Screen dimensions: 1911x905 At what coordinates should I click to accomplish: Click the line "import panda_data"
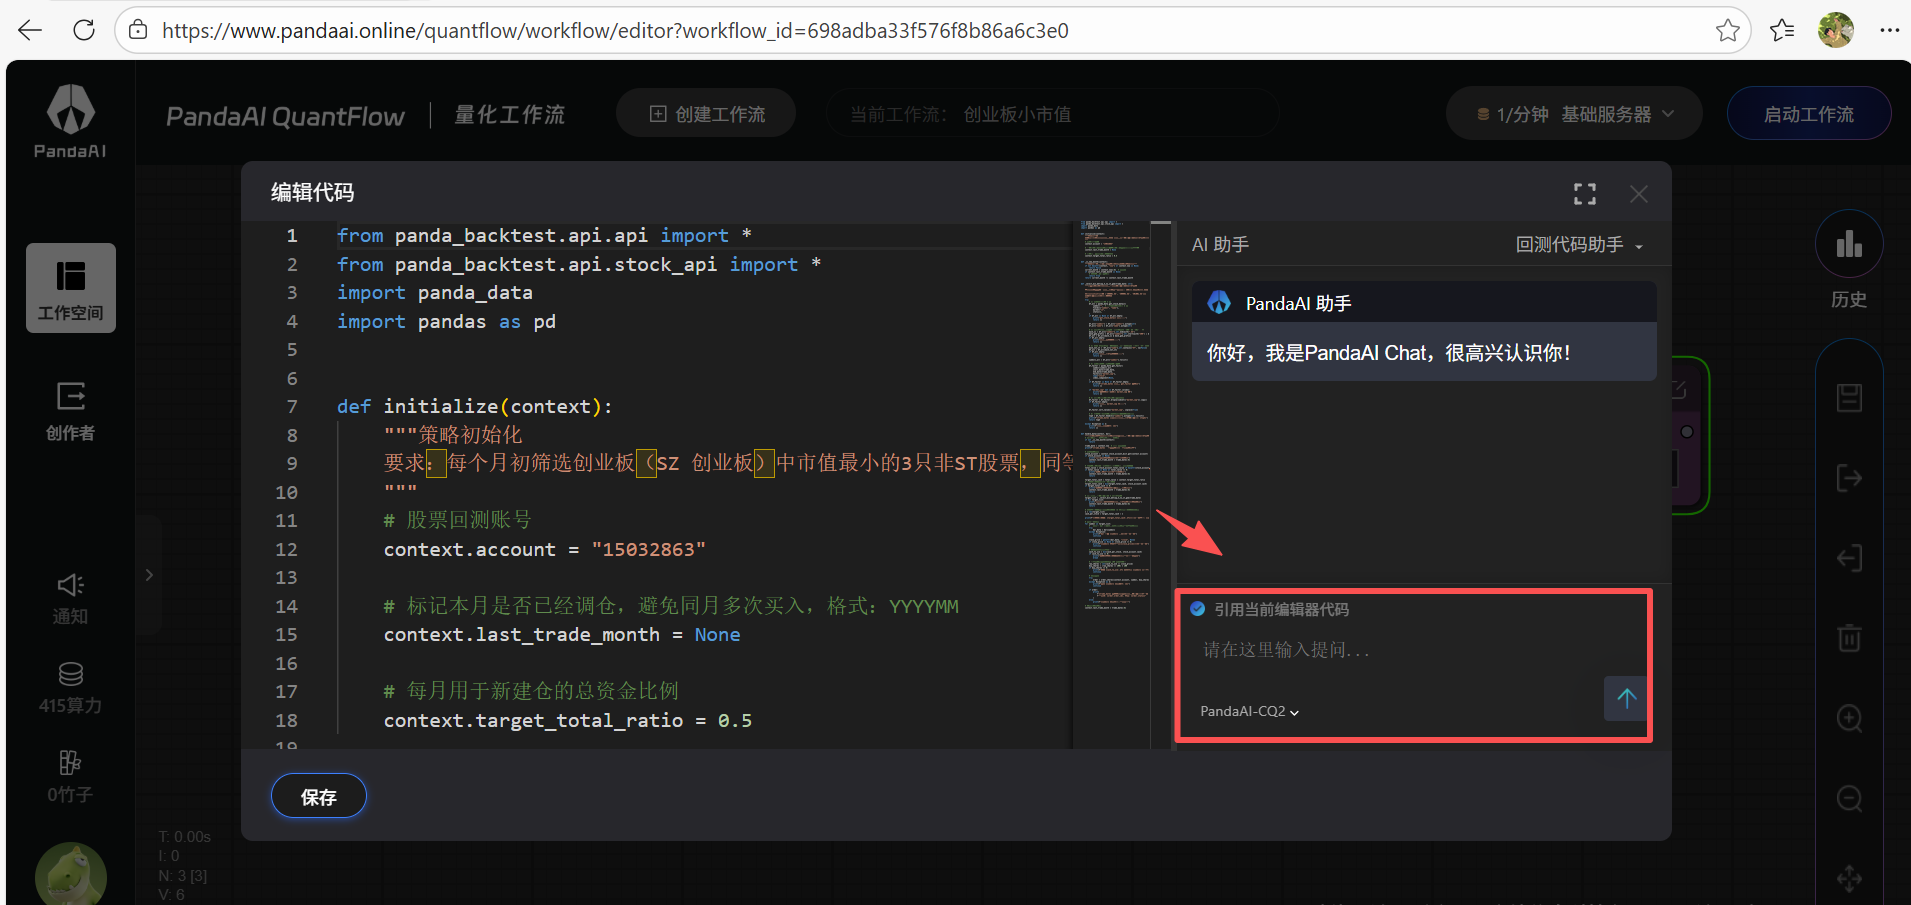pos(435,293)
